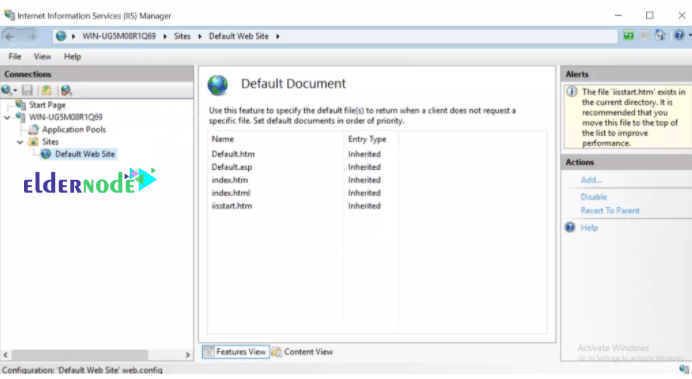692x379 pixels.
Task: Click Create New Connection icon in Connections toolbar
Action: coord(6,90)
